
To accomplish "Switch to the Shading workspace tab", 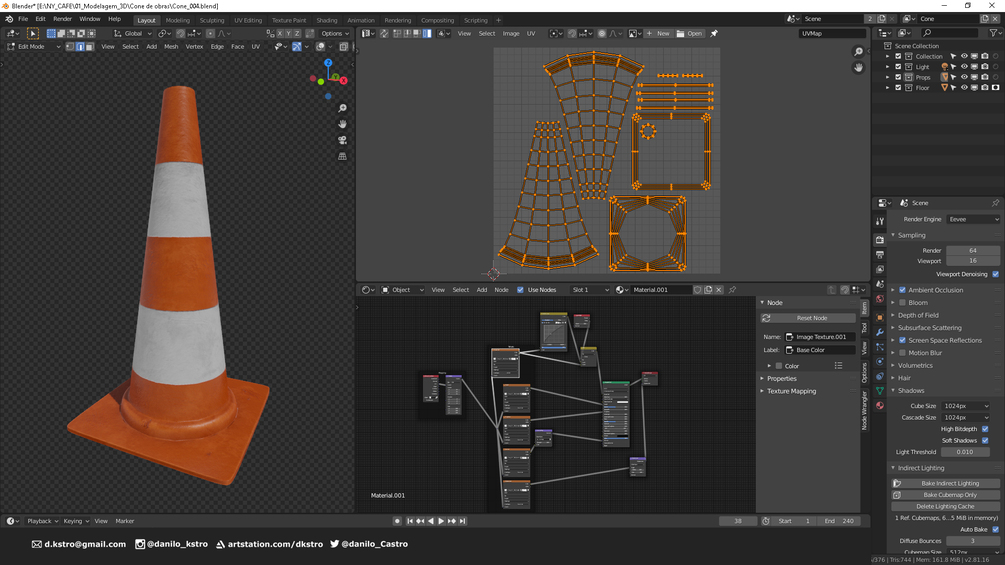I will (x=326, y=20).
